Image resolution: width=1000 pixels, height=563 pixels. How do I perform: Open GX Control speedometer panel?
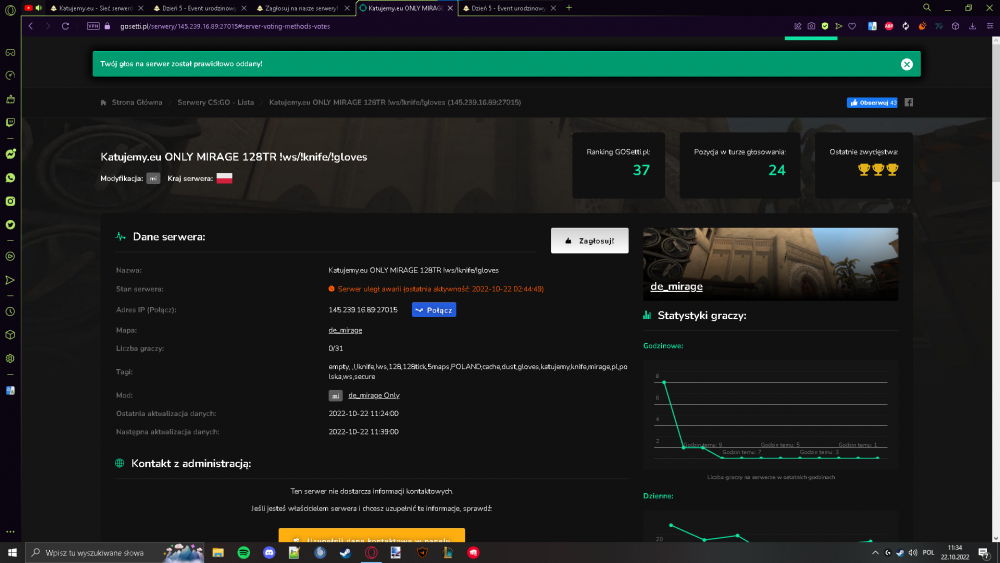[10, 76]
